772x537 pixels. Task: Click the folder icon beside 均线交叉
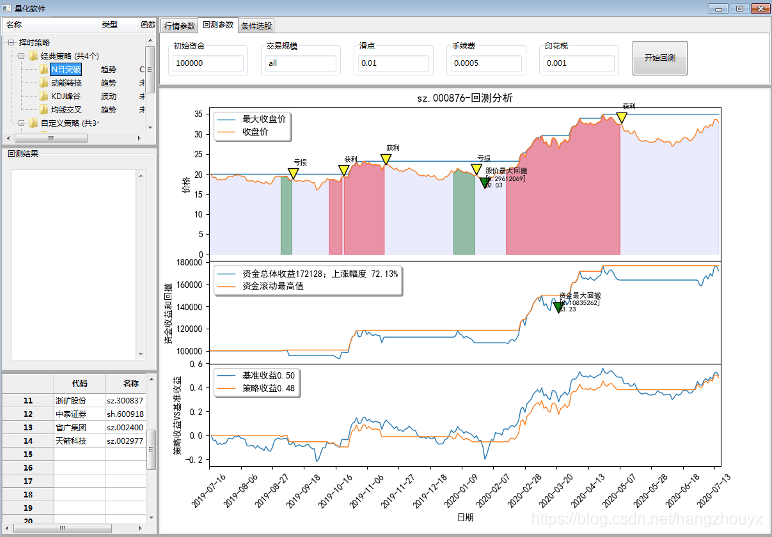44,109
